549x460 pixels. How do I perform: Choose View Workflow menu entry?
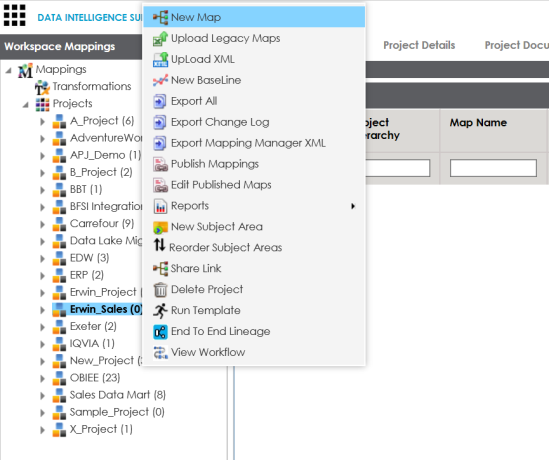coord(254,352)
